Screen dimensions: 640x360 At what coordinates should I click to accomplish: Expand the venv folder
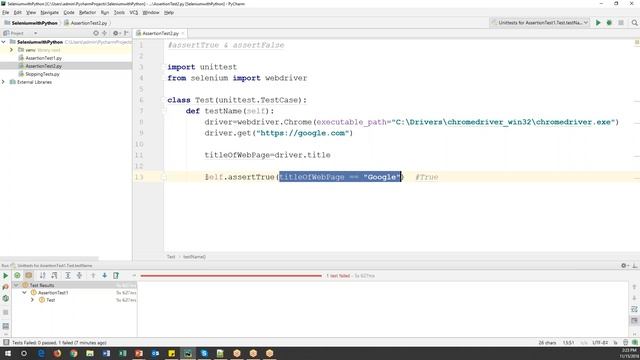11,50
